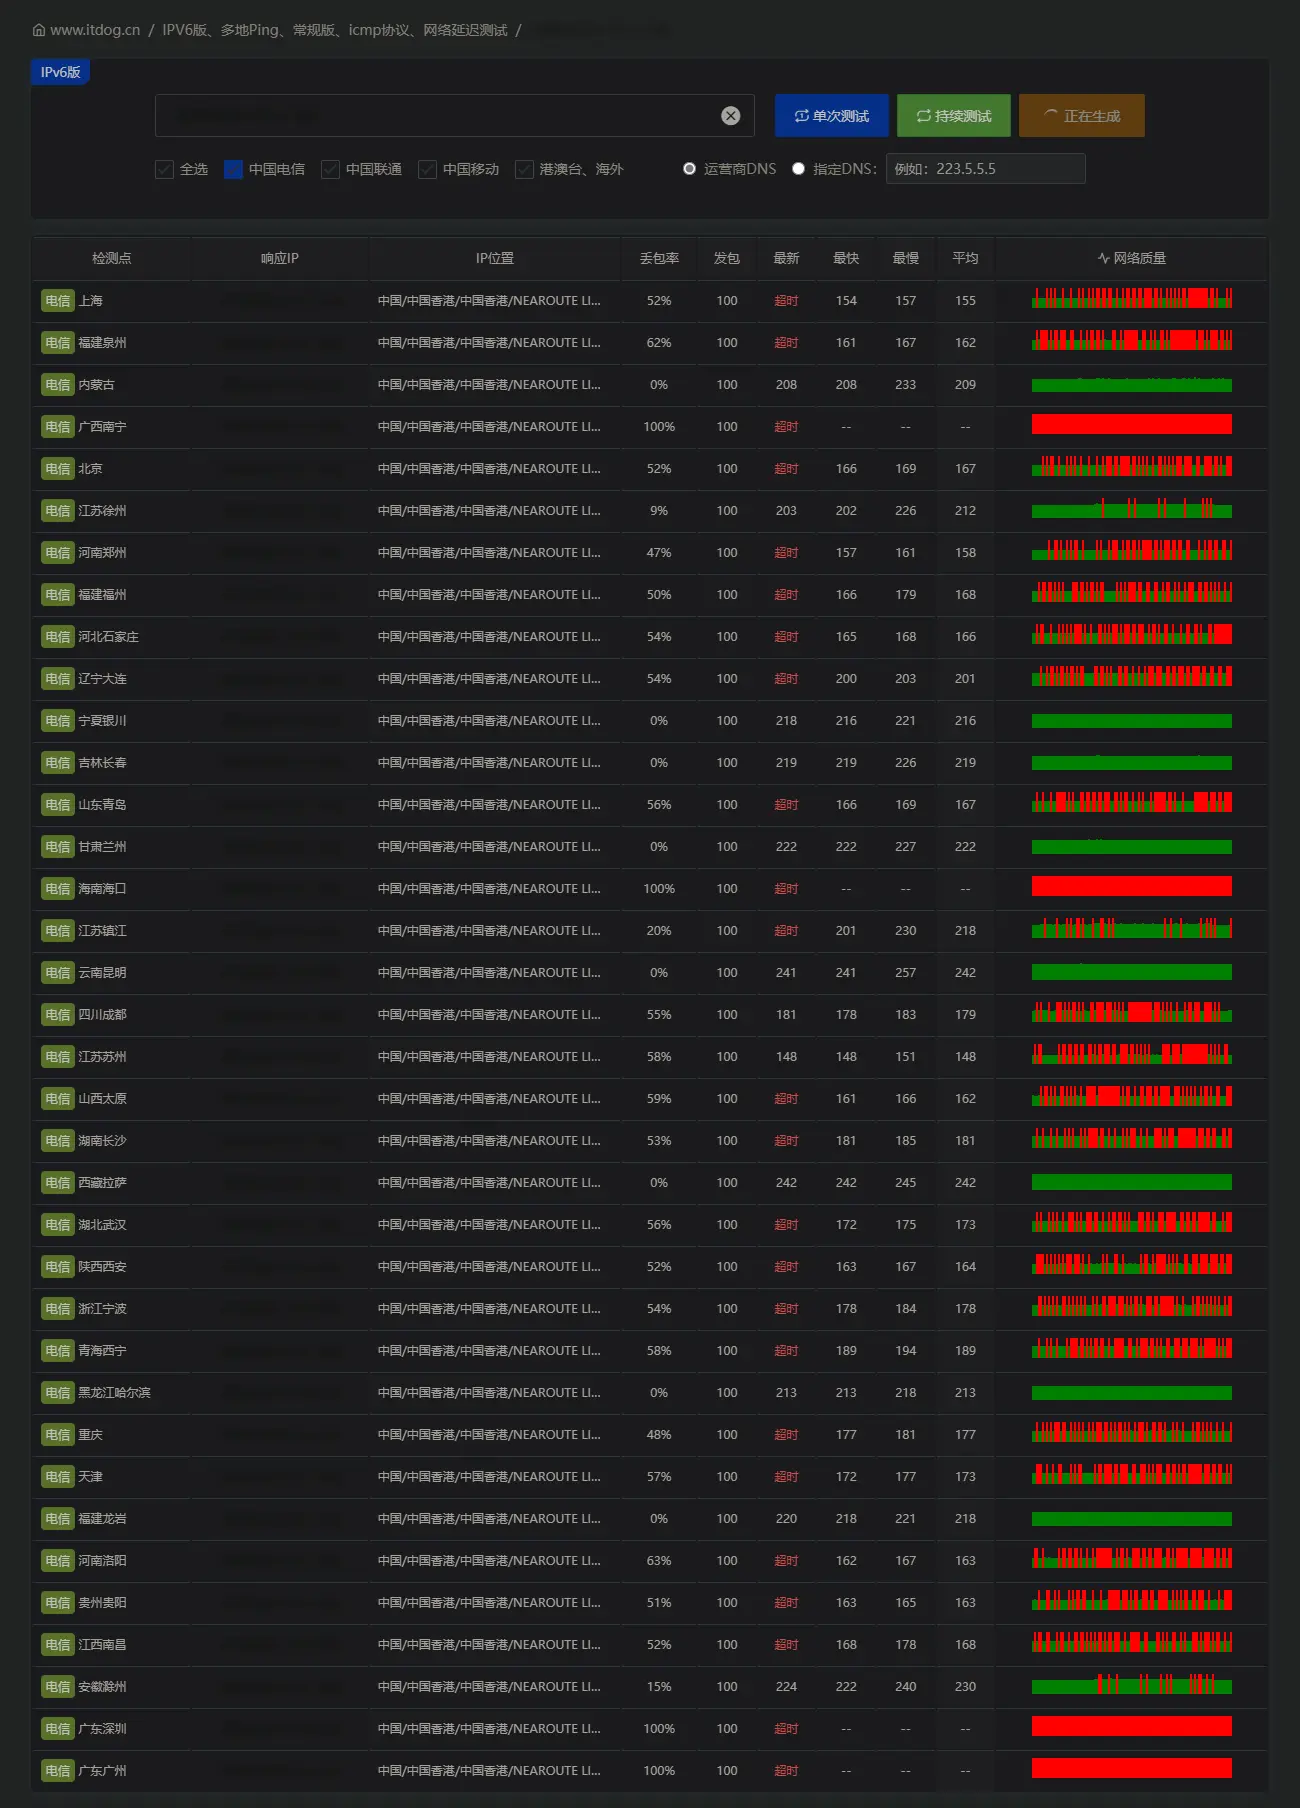Select the 运营商DNS radio option
The height and width of the screenshot is (1808, 1300).
[x=689, y=169]
